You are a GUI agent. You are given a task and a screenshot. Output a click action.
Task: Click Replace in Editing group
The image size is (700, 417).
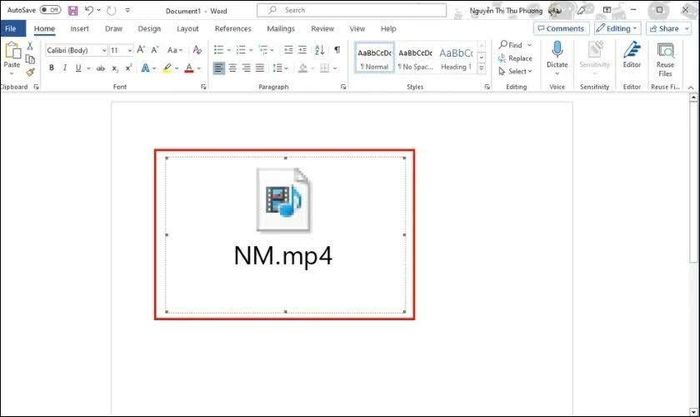pyautogui.click(x=515, y=58)
